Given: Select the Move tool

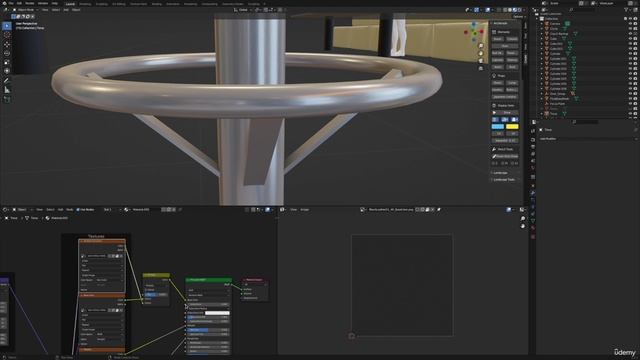Looking at the screenshot, I should click(7, 44).
